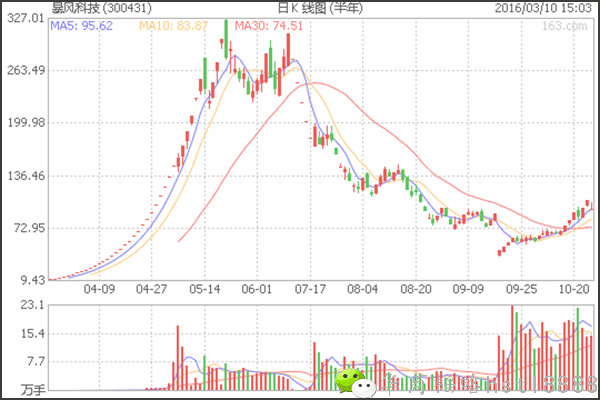Click the timestamp 2016/03/10 15:03
This screenshot has height=400, width=600.
pos(543,8)
